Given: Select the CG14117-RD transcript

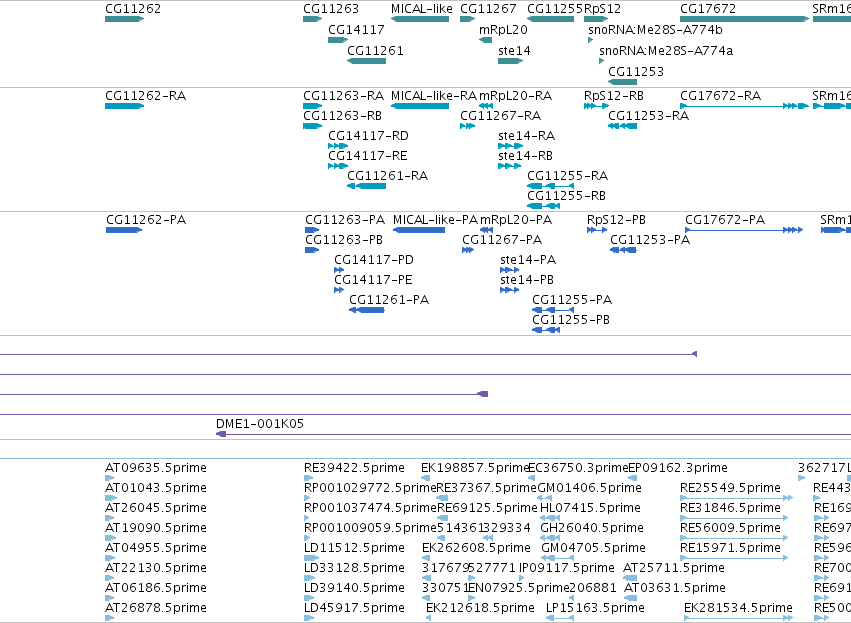Looking at the screenshot, I should coord(338,146).
